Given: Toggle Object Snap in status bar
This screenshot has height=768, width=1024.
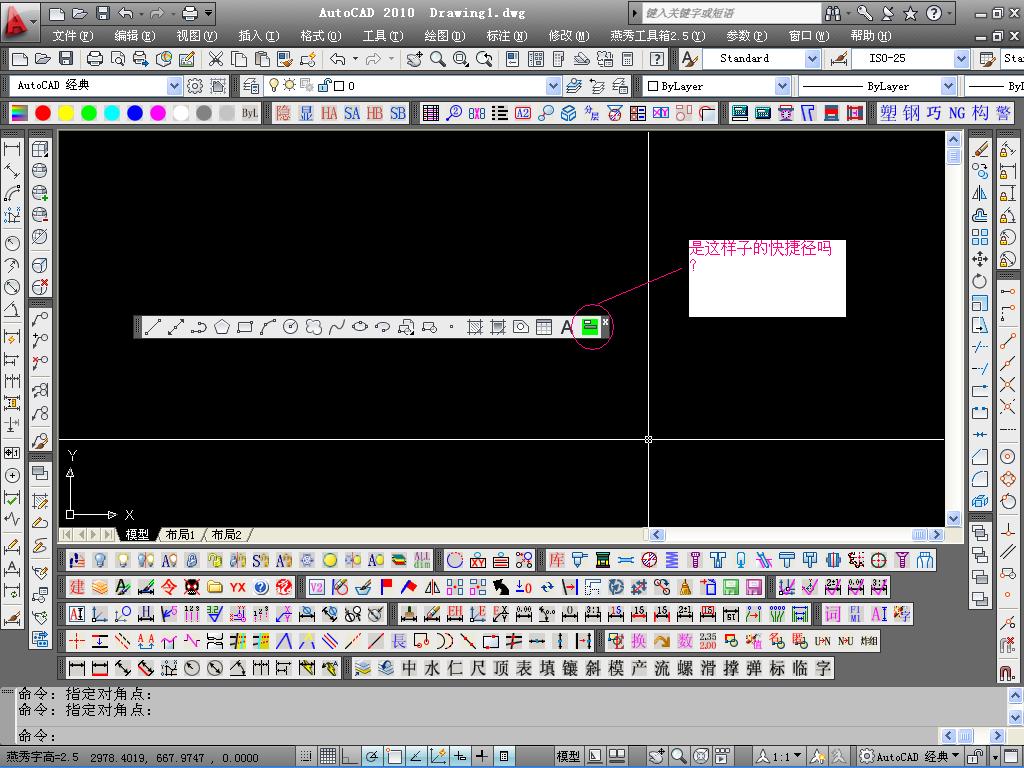Looking at the screenshot, I should point(394,756).
